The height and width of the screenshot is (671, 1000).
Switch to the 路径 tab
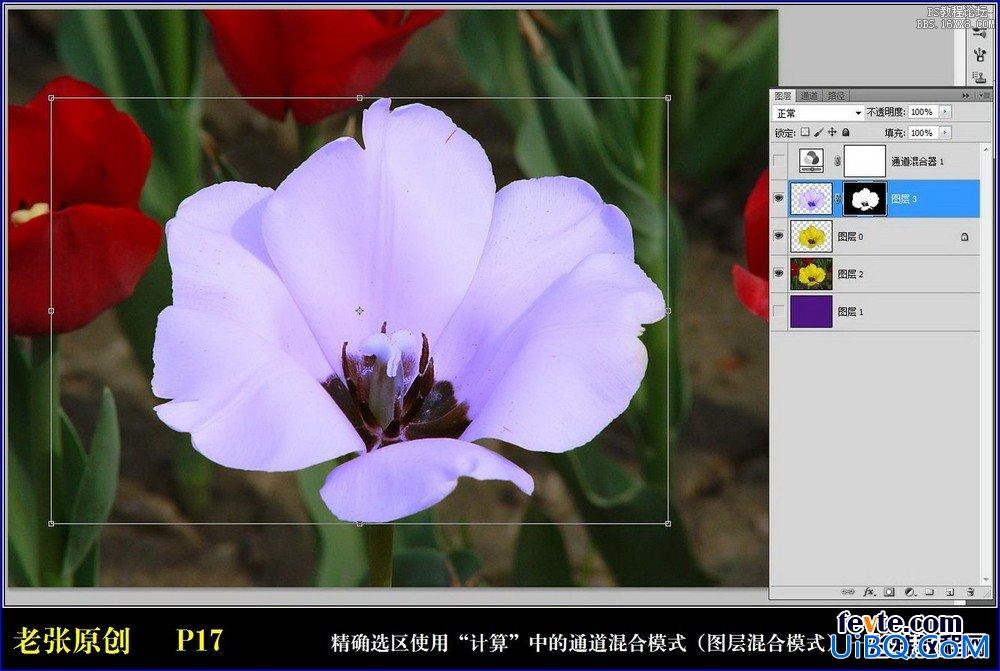(x=836, y=96)
